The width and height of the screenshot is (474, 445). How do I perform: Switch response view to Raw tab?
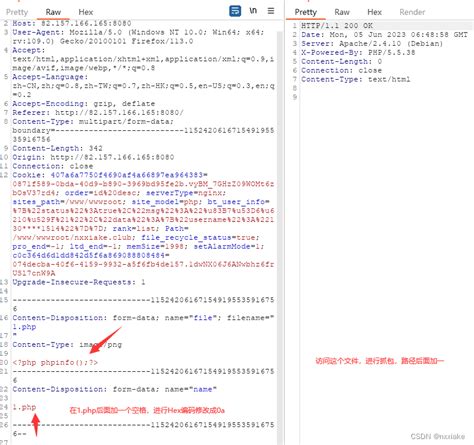pyautogui.click(x=342, y=12)
